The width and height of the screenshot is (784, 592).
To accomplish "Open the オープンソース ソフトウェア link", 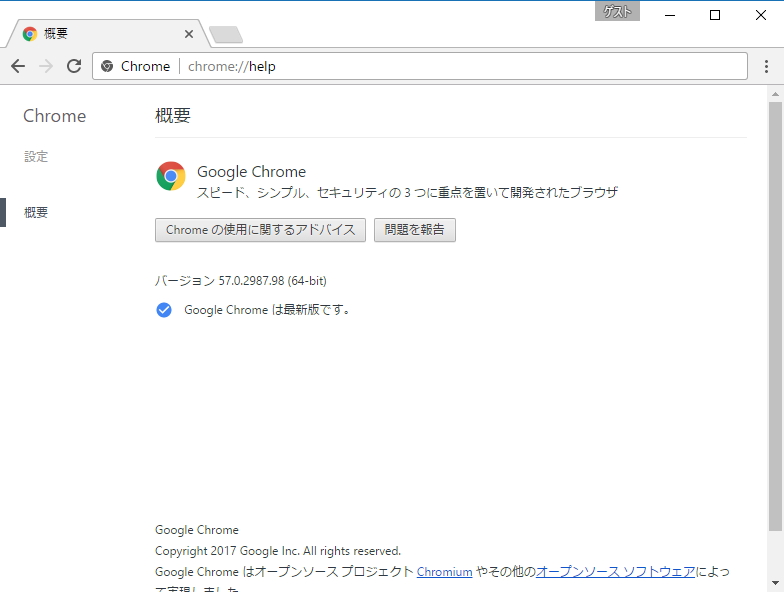I will click(616, 572).
